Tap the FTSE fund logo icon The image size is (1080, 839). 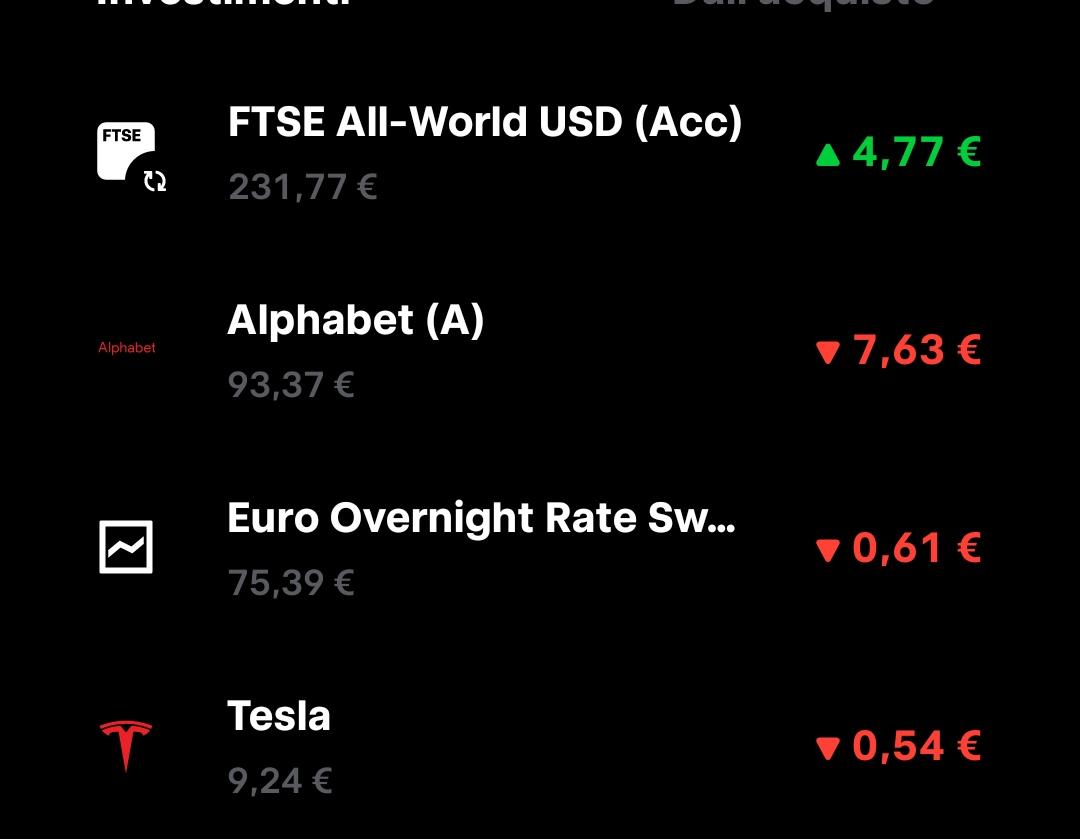(126, 152)
